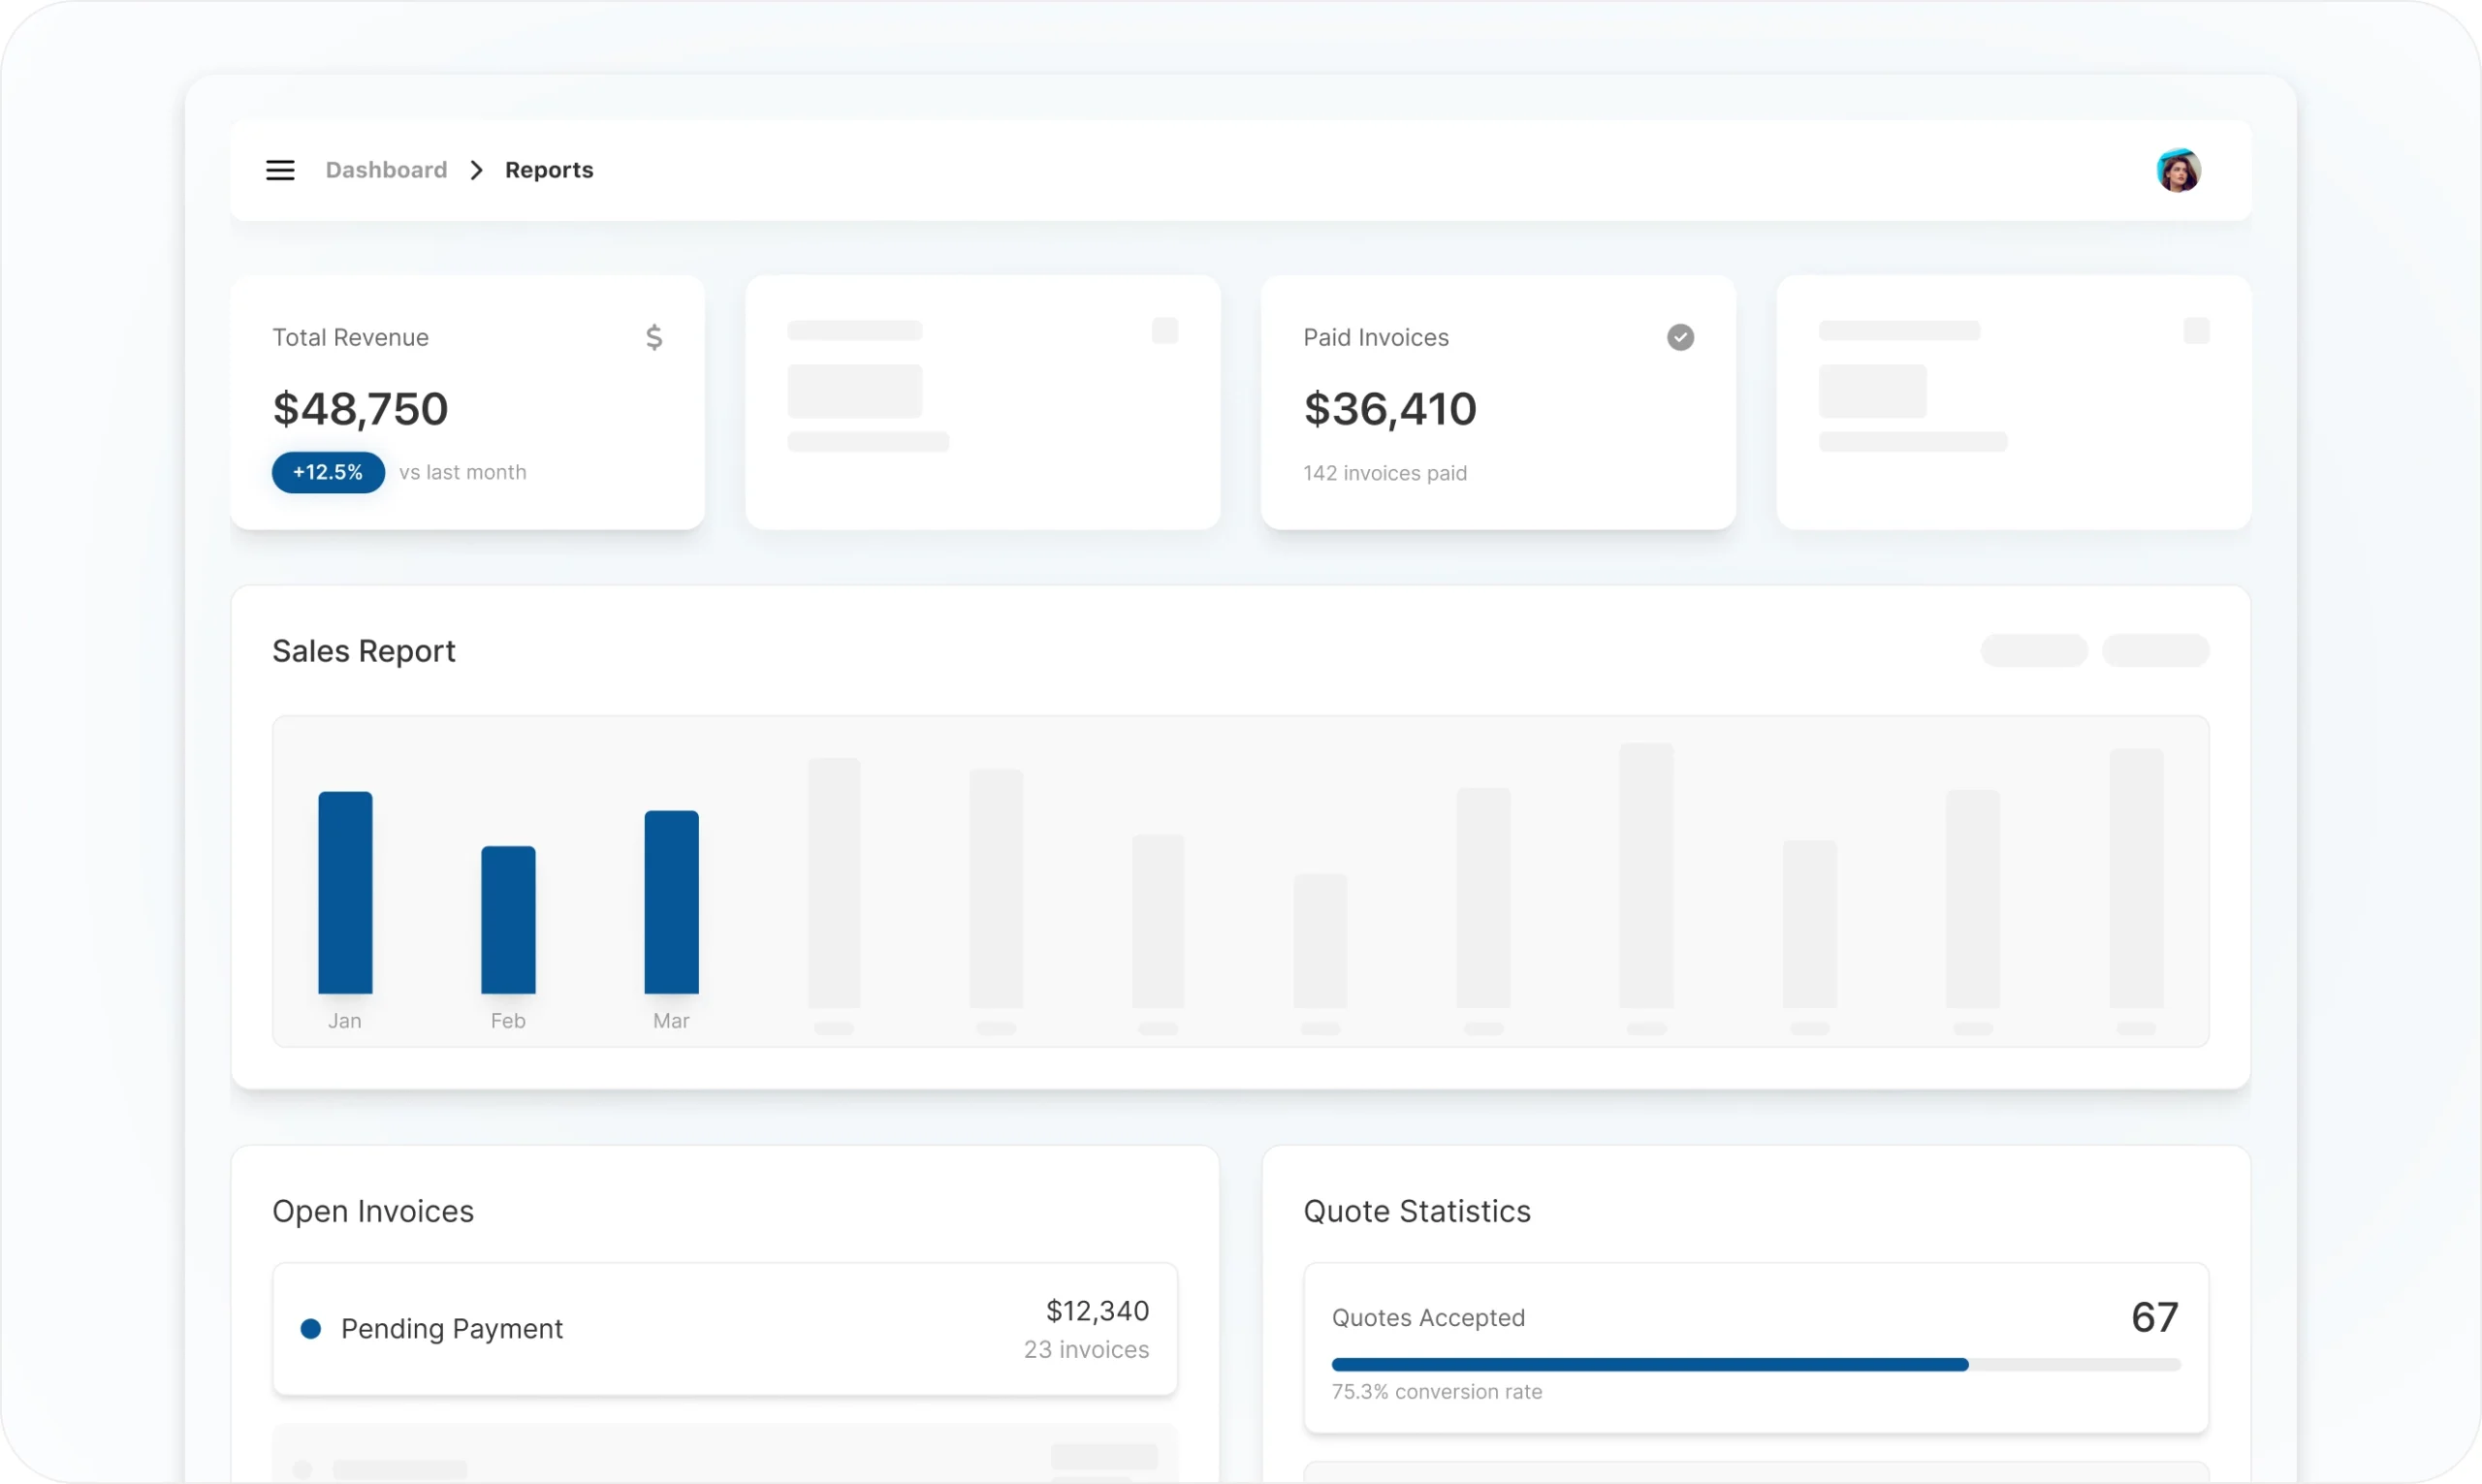Click the breadcrumb chevron arrow
This screenshot has width=2482, height=1484.
click(477, 170)
